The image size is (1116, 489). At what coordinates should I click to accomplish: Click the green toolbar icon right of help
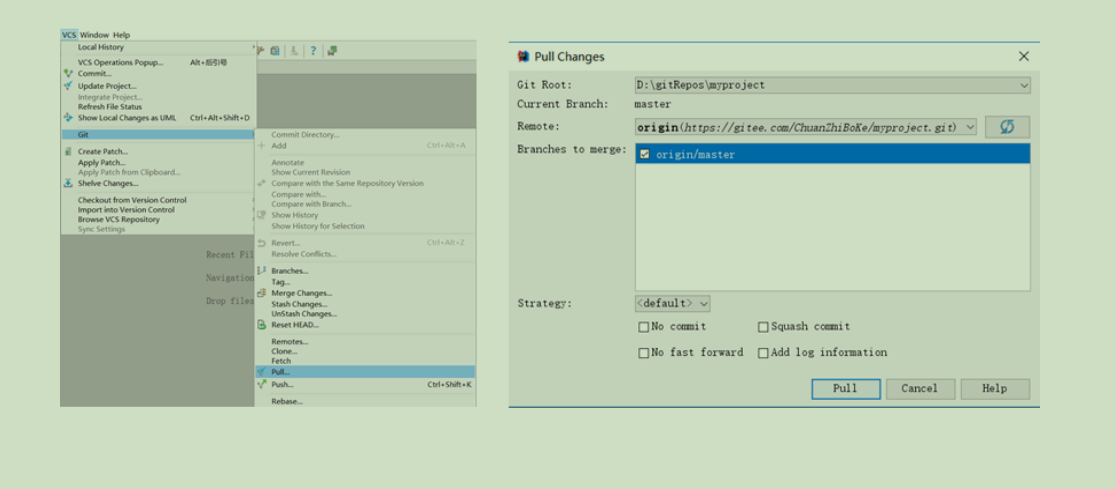point(332,51)
